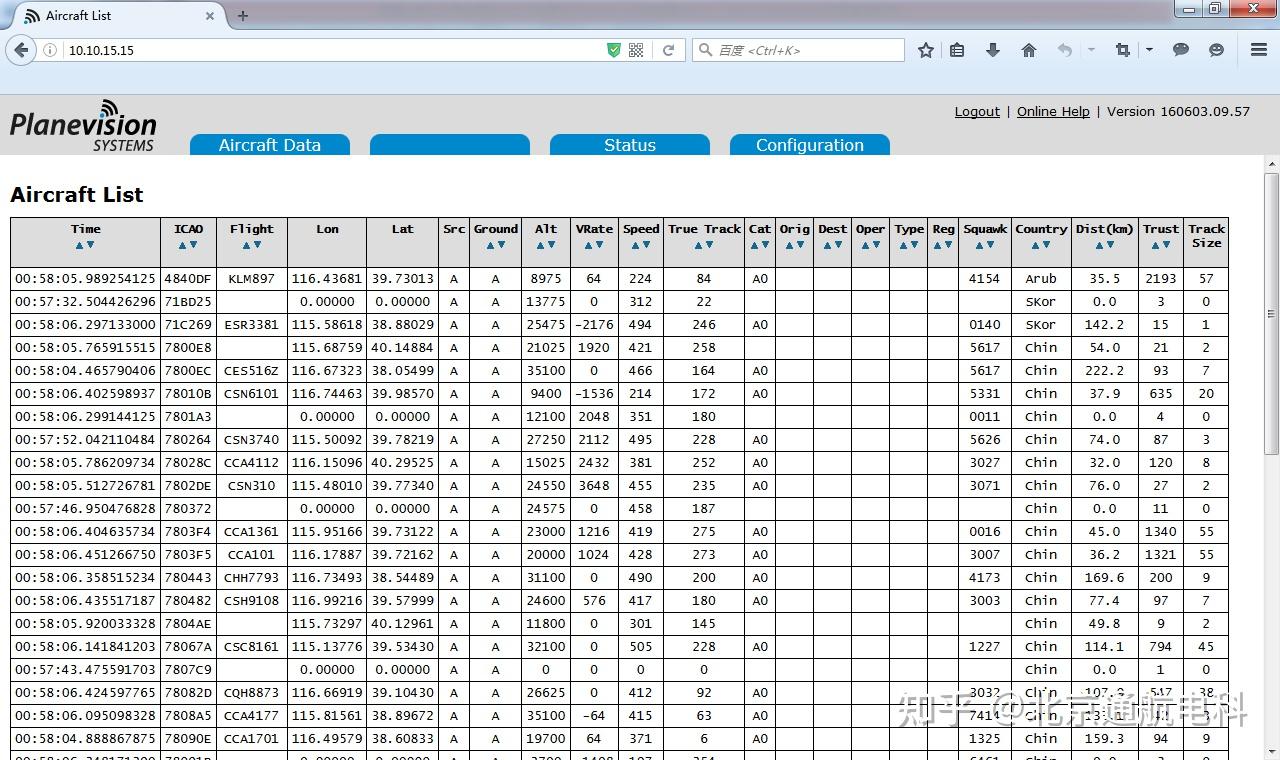Screen dimensions: 1280x760
Task: Go to browser home page icon
Action: pyautogui.click(x=1028, y=50)
